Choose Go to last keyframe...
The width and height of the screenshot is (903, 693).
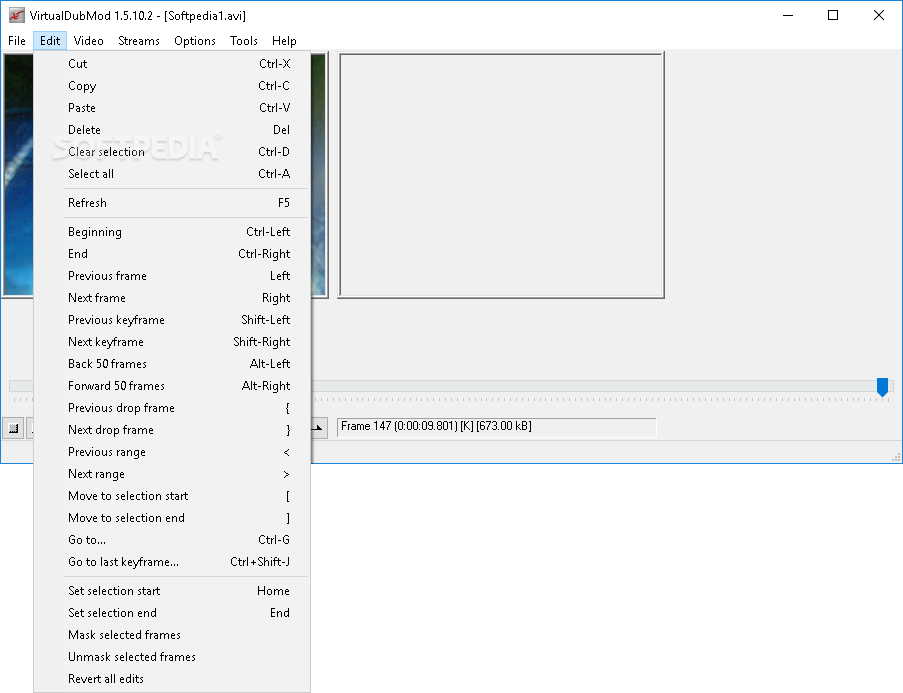[172, 562]
